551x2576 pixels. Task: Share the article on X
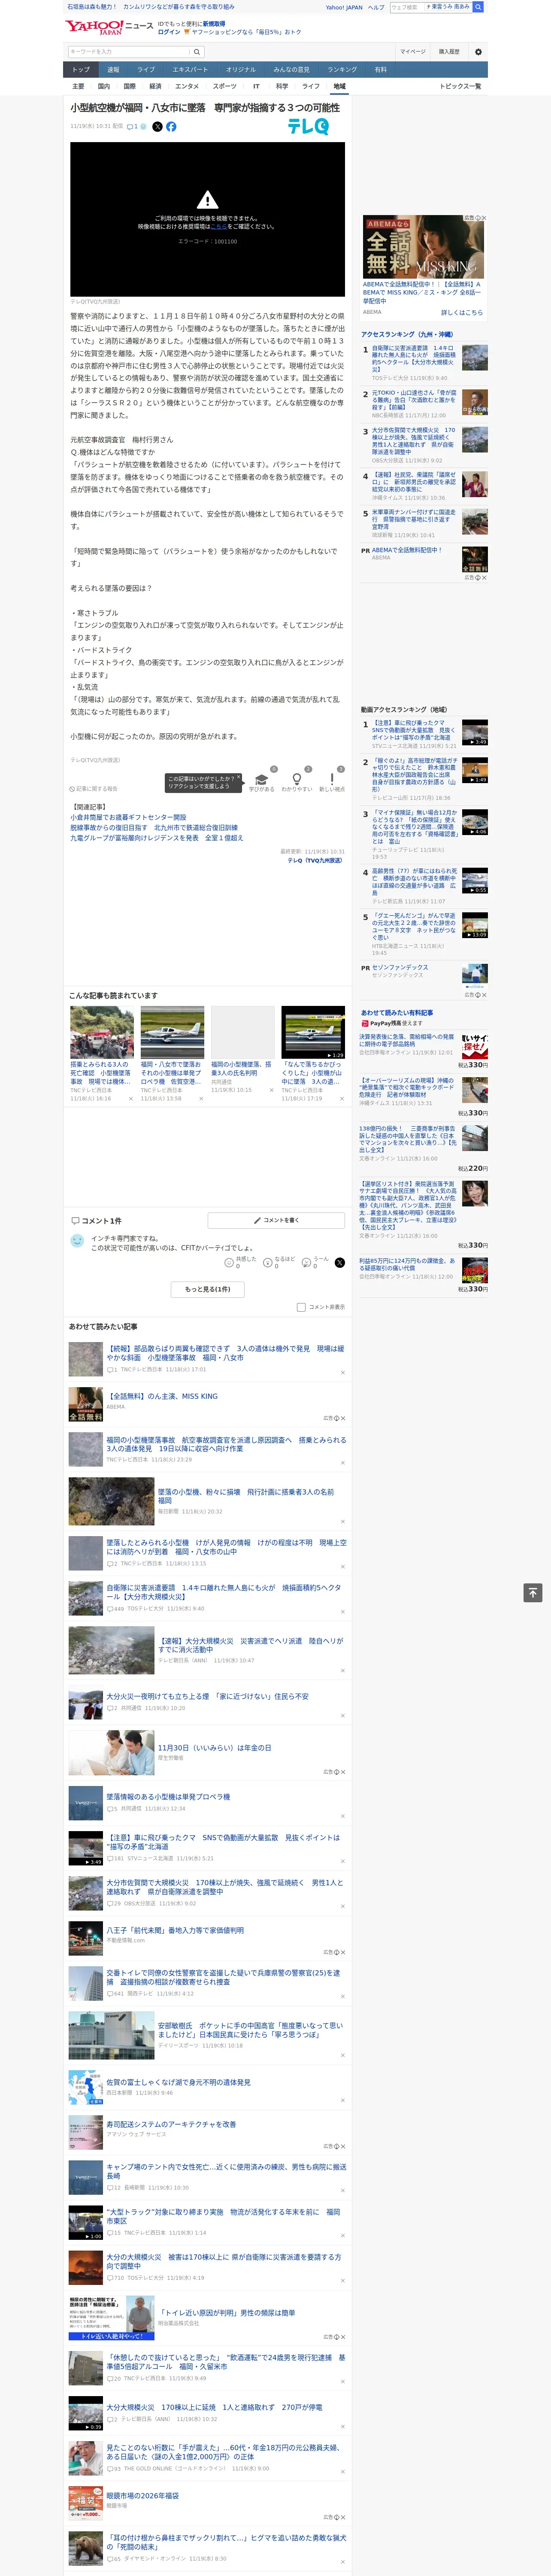[x=157, y=127]
